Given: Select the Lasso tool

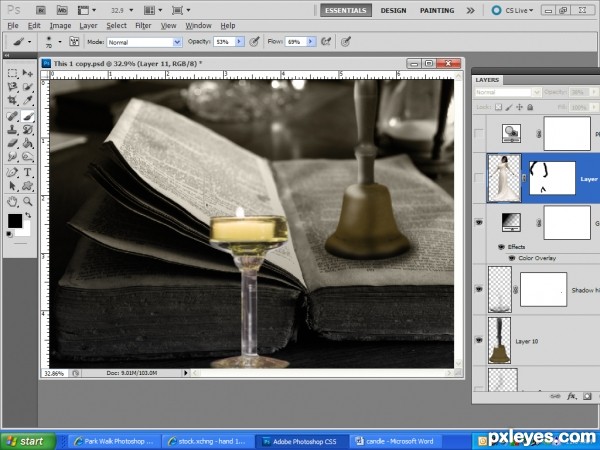Looking at the screenshot, I should pyautogui.click(x=12, y=87).
